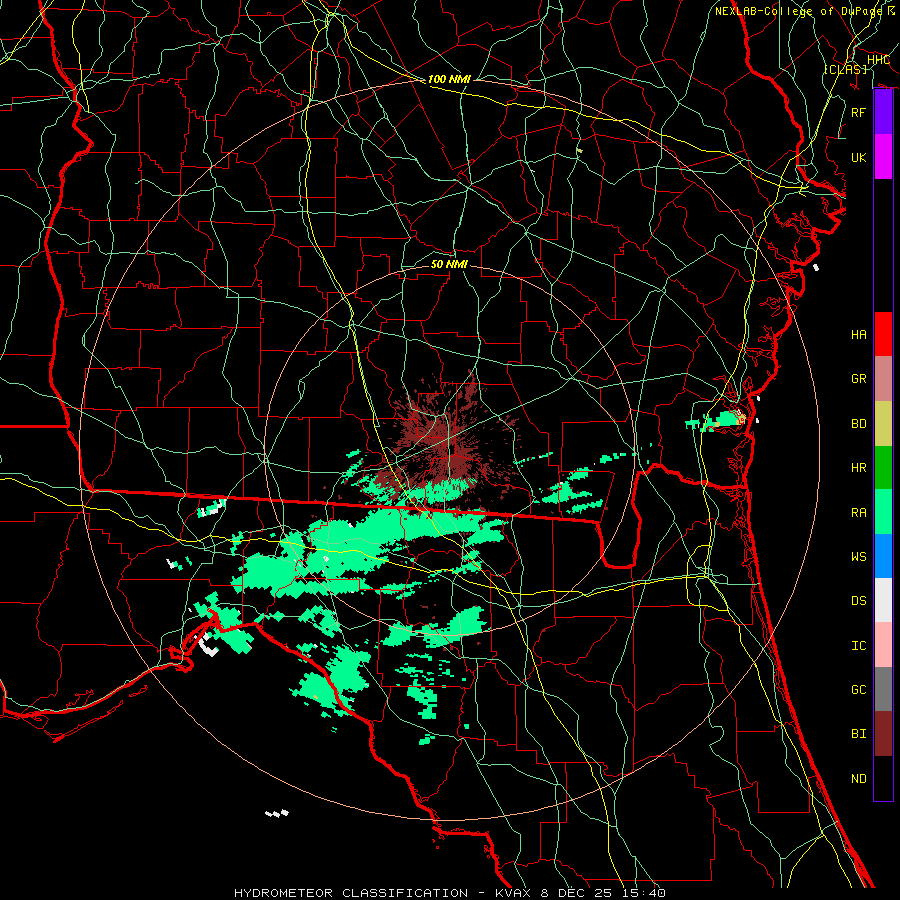Click the HR legend label
Image resolution: width=900 pixels, height=900 pixels.
(x=858, y=468)
